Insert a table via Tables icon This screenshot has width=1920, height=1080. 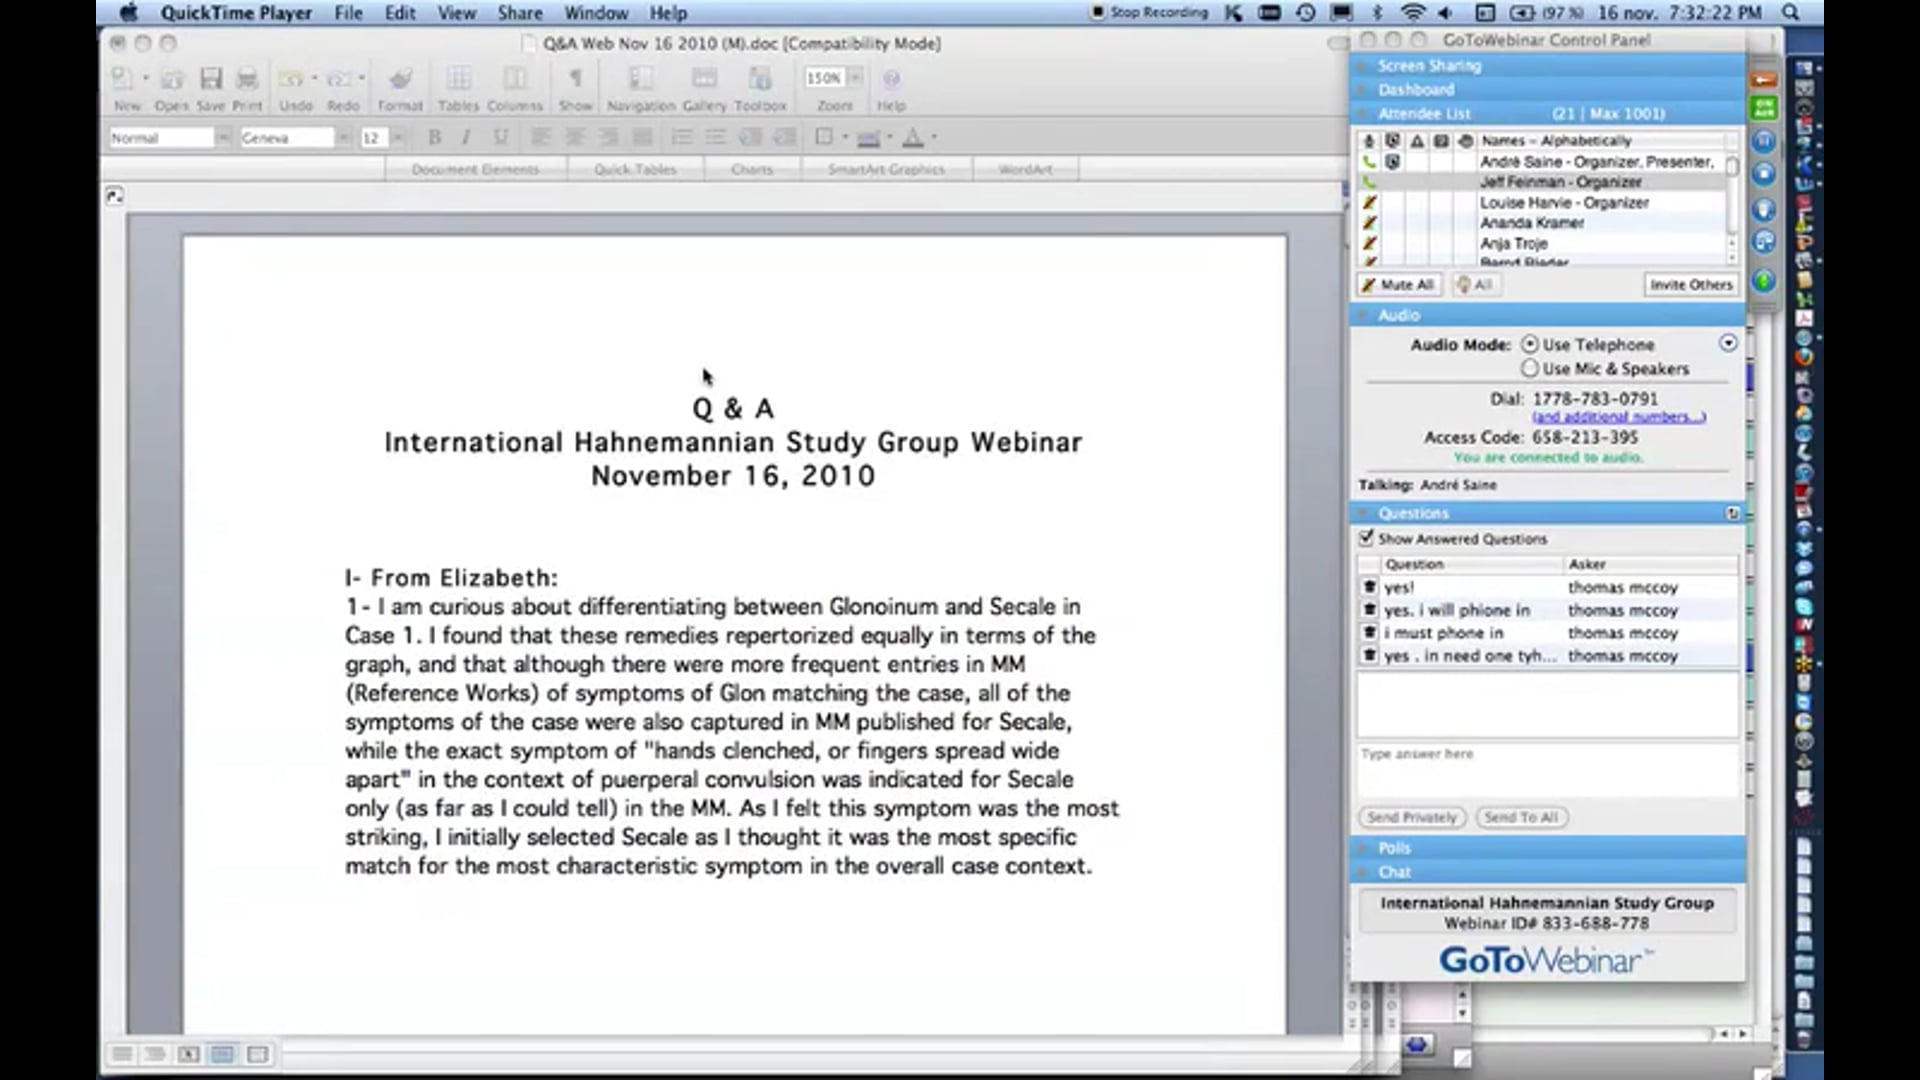(458, 80)
